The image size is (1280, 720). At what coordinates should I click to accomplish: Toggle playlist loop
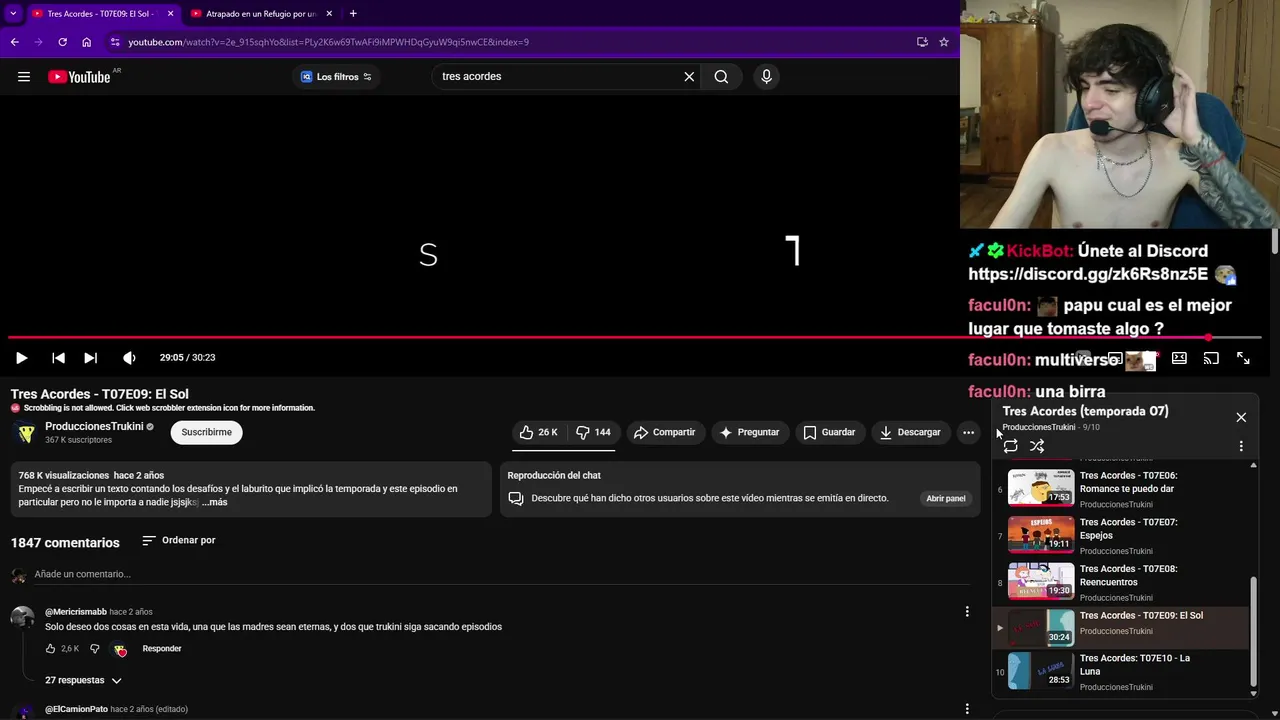[x=1010, y=446]
